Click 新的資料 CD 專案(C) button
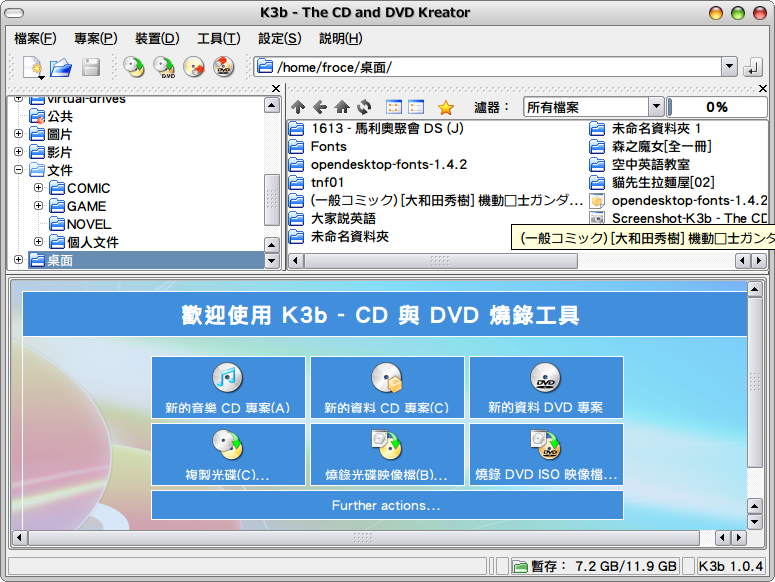Viewport: 775px width, 582px height. coord(388,387)
